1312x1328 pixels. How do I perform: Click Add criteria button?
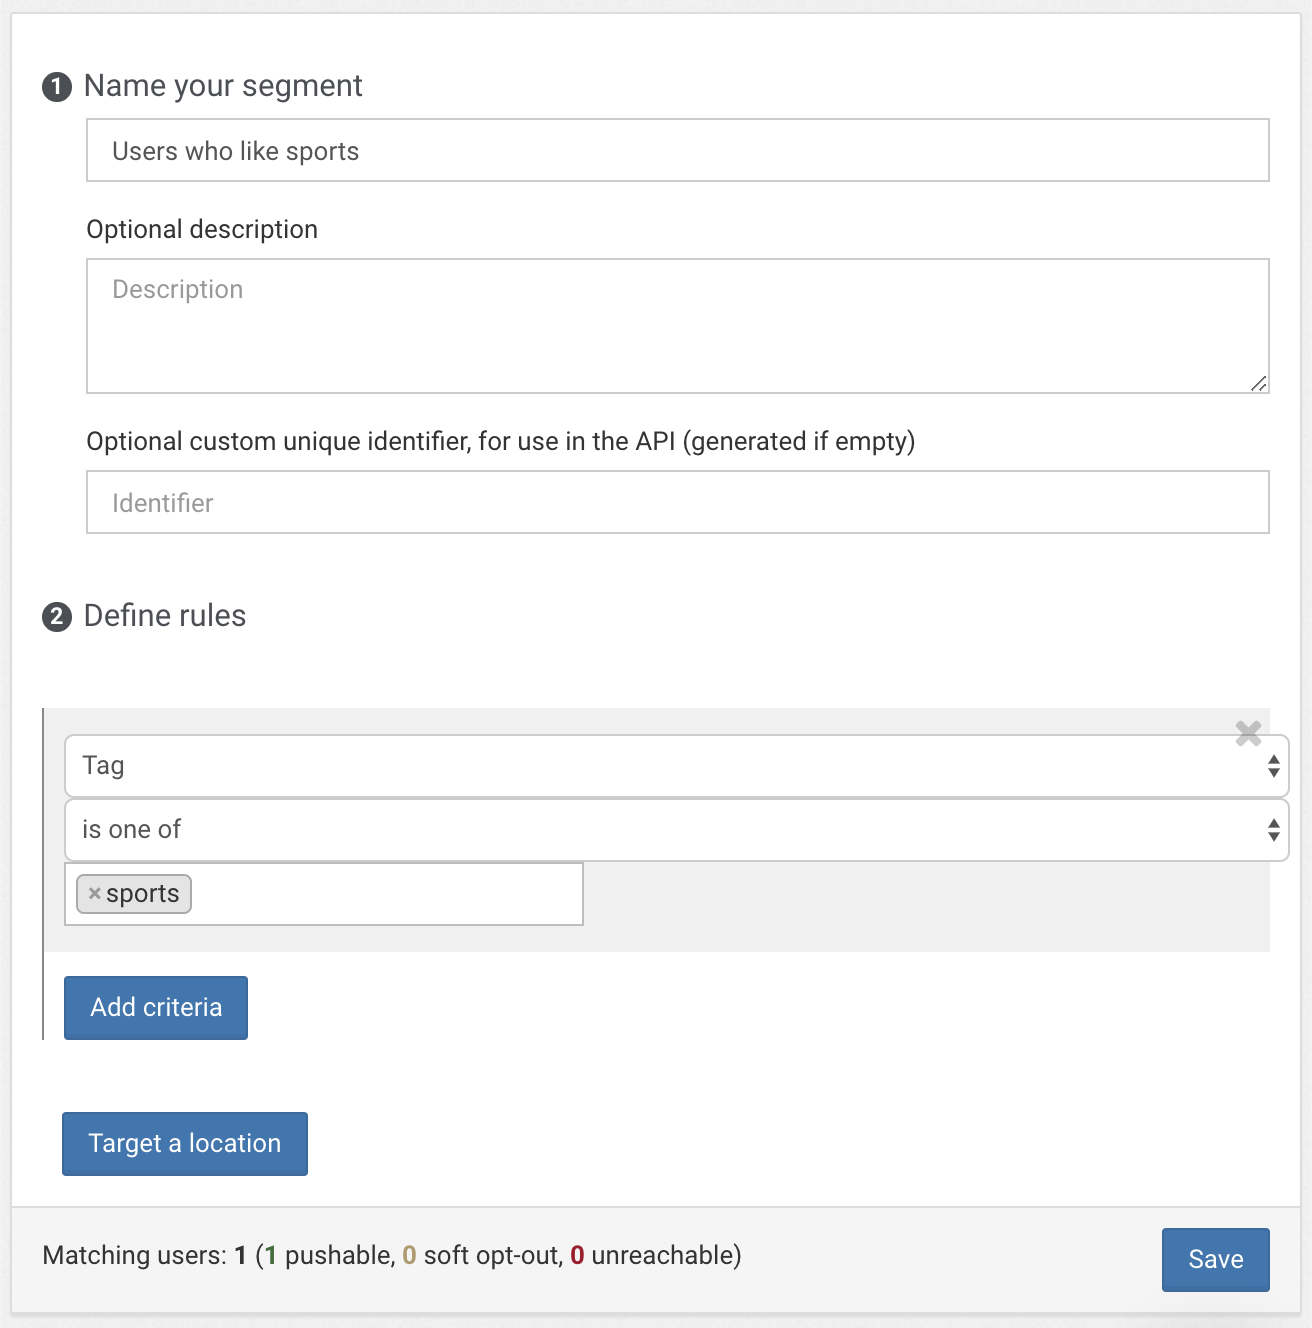pyautogui.click(x=156, y=1007)
